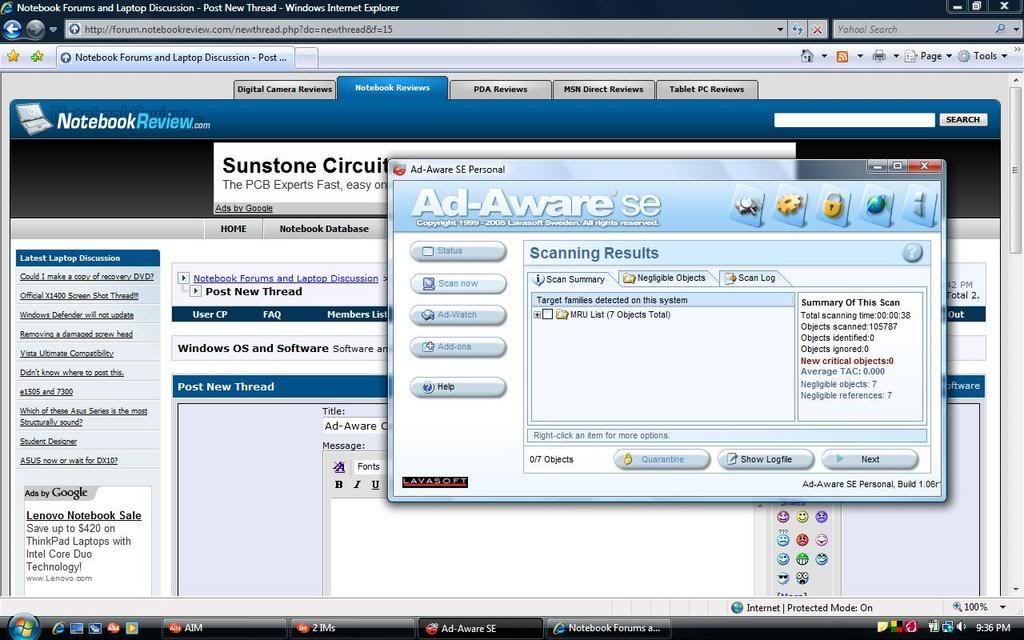Click the Print icon in IE toolbar
Image resolution: width=1024 pixels, height=640 pixels.
pos(879,56)
